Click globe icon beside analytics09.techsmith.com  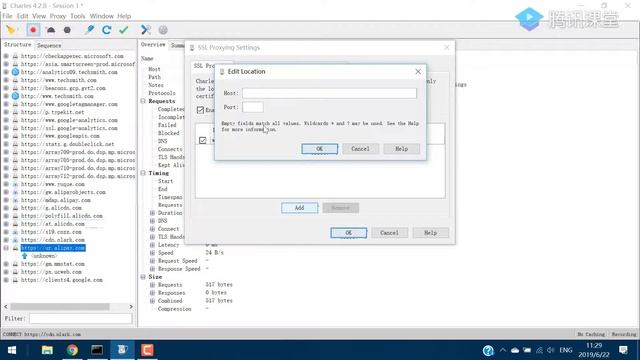tap(16, 72)
